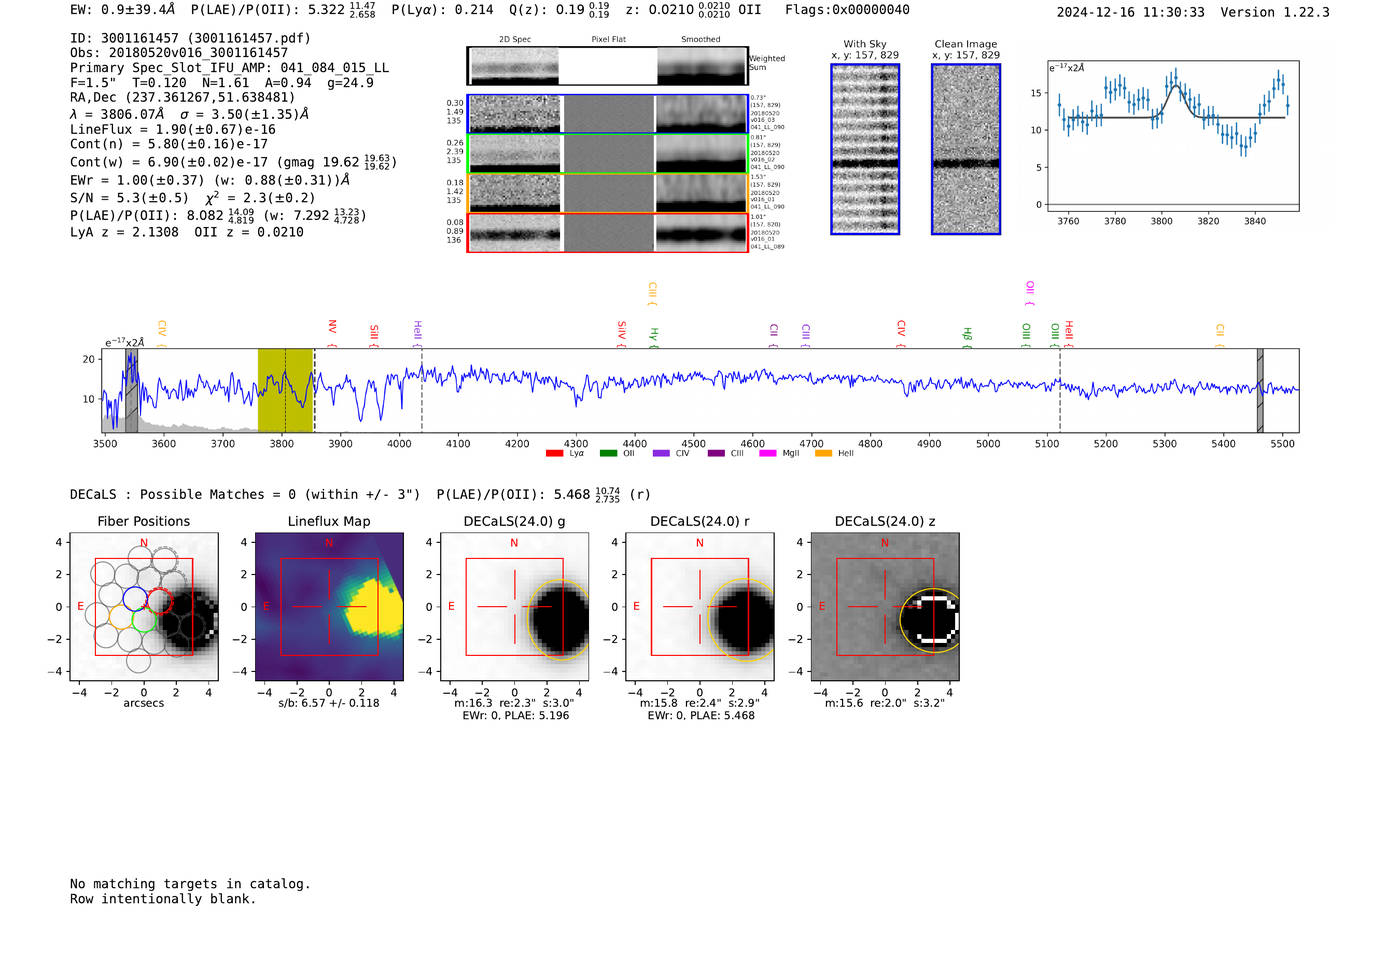The width and height of the screenshot is (1400, 953).
Task: Open the With Sky cutout image
Action: coord(865,149)
